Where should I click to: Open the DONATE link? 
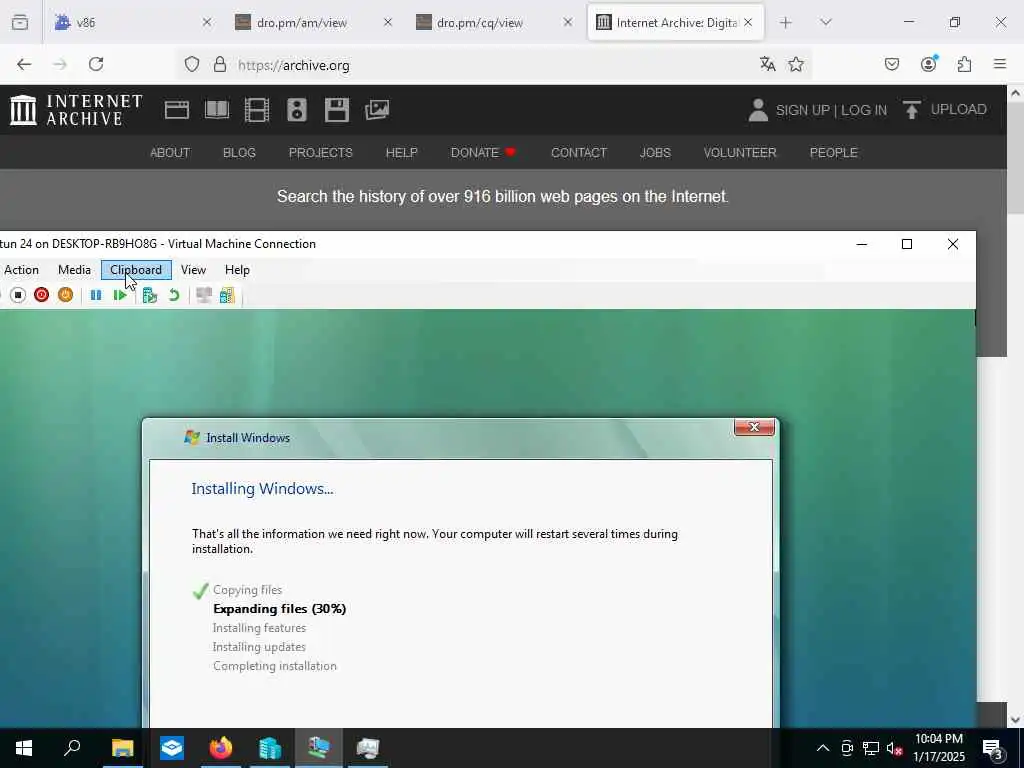coord(483,153)
